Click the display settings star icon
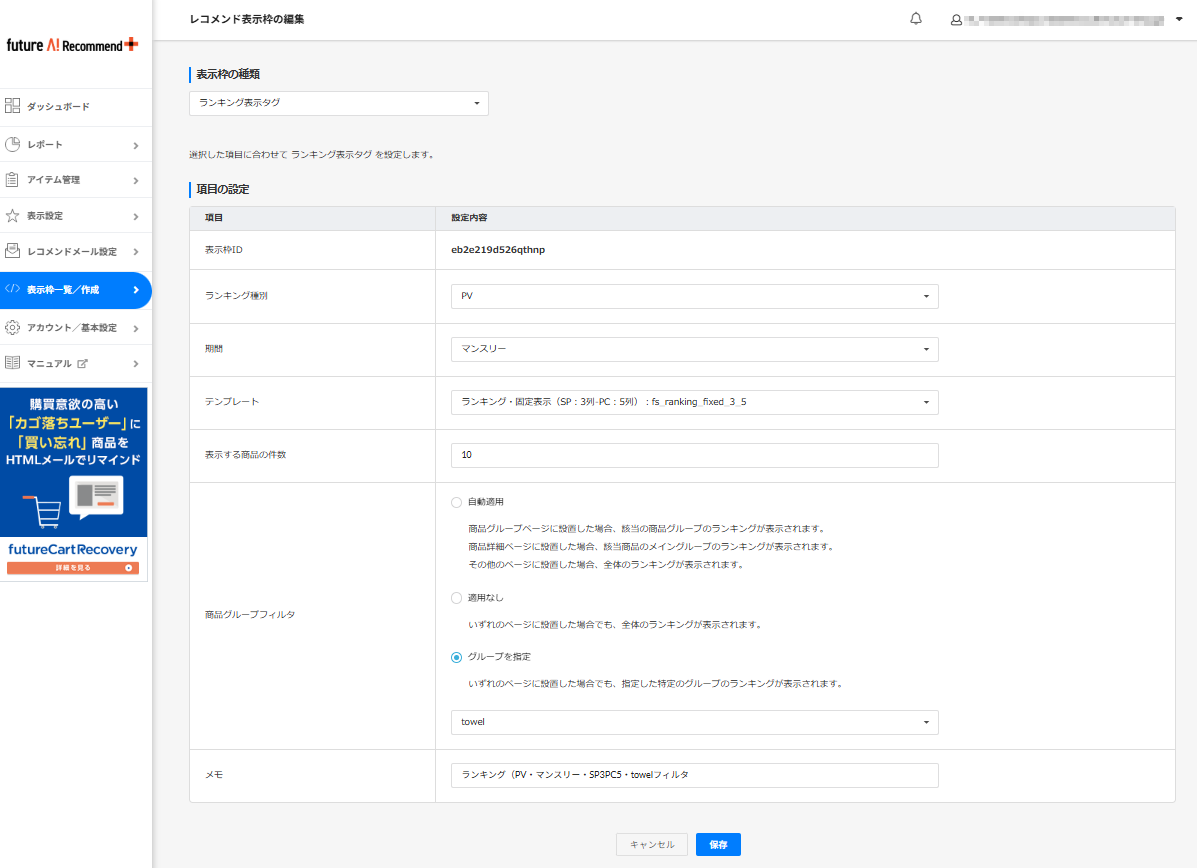Image resolution: width=1197 pixels, height=868 pixels. click(x=13, y=216)
